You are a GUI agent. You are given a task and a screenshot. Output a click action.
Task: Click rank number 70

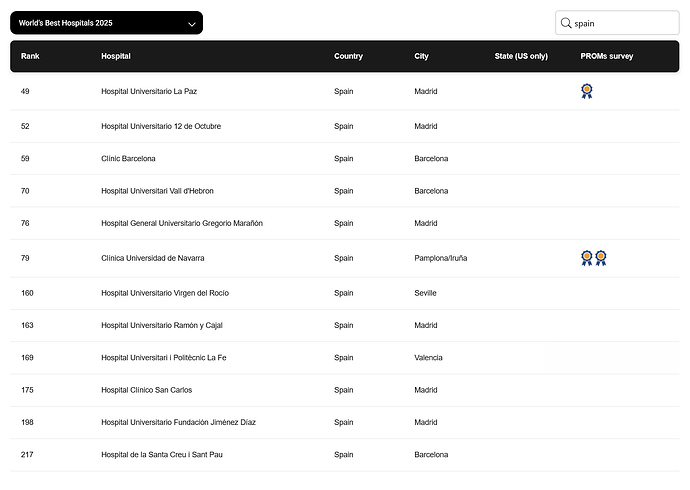click(x=25, y=191)
